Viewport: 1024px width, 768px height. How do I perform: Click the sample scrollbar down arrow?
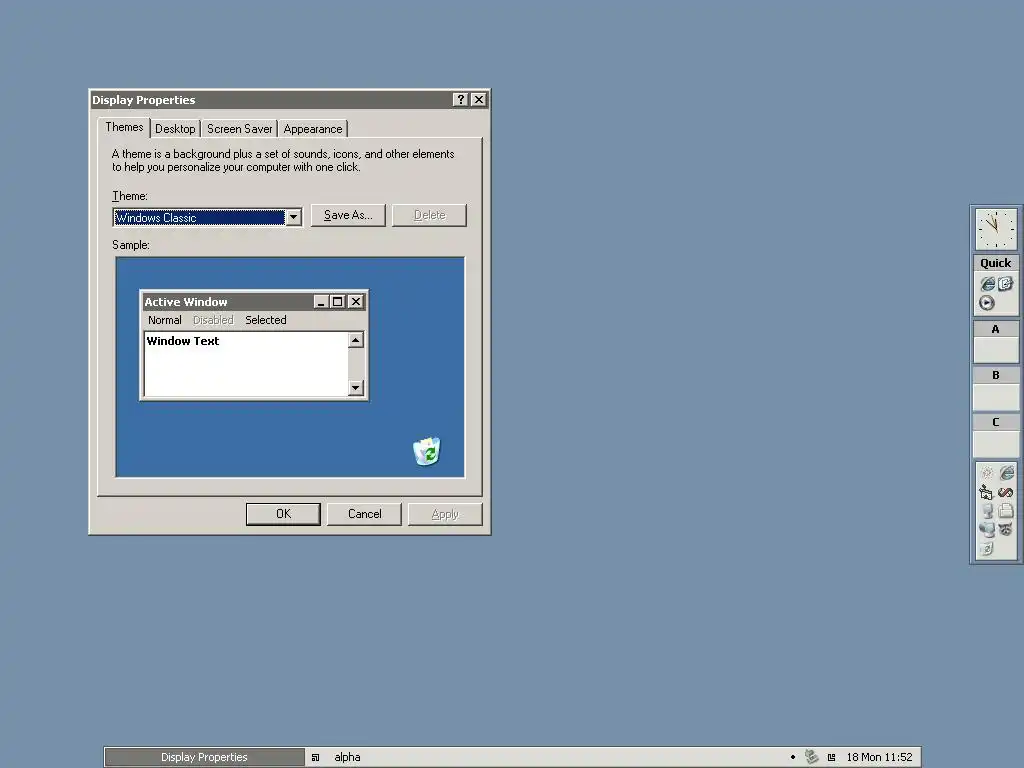coord(356,388)
